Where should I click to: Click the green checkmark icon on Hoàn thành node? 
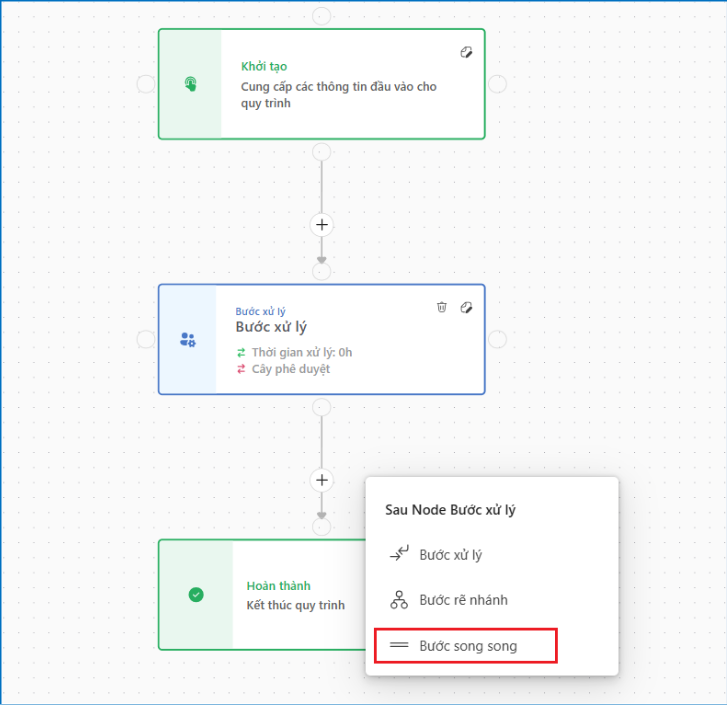[x=196, y=594]
